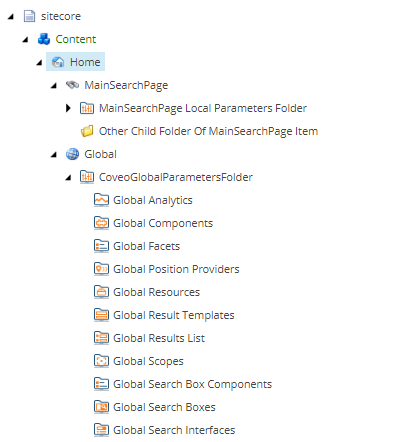Image resolution: width=407 pixels, height=442 pixels.
Task: Select the Home item label
Action: click(85, 62)
